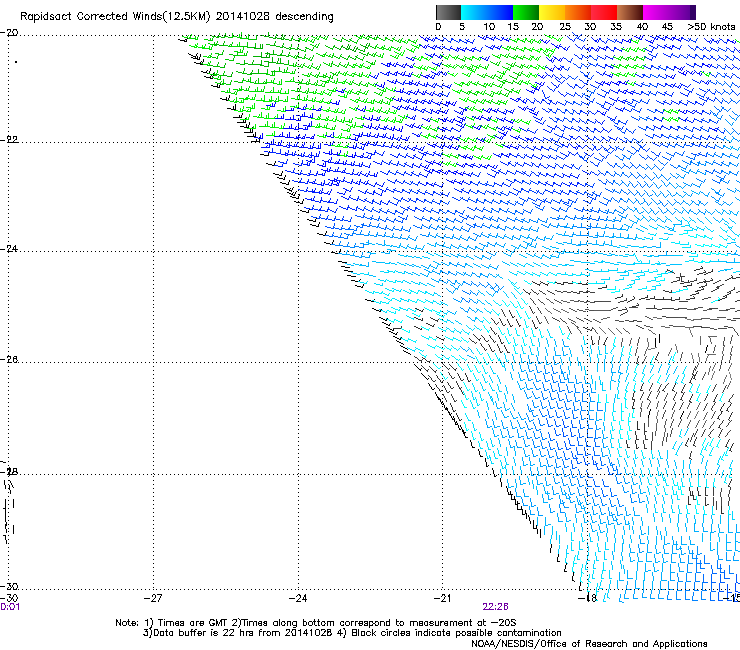Click the -20 latitude axis label

tap(9, 33)
